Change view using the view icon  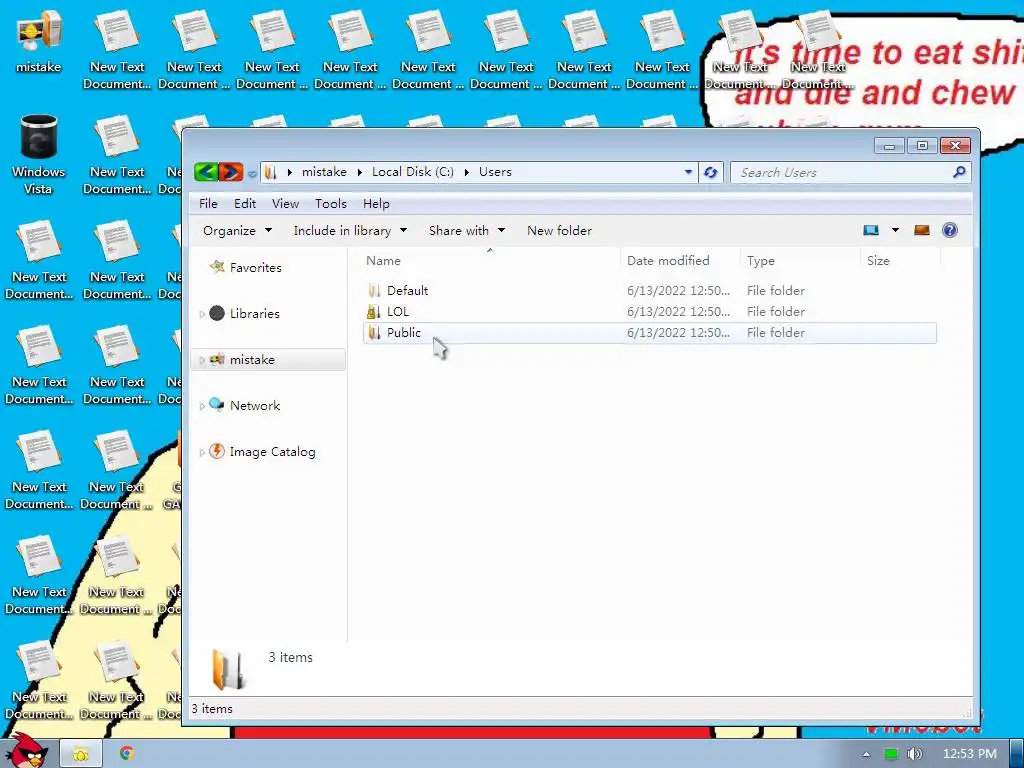point(871,230)
